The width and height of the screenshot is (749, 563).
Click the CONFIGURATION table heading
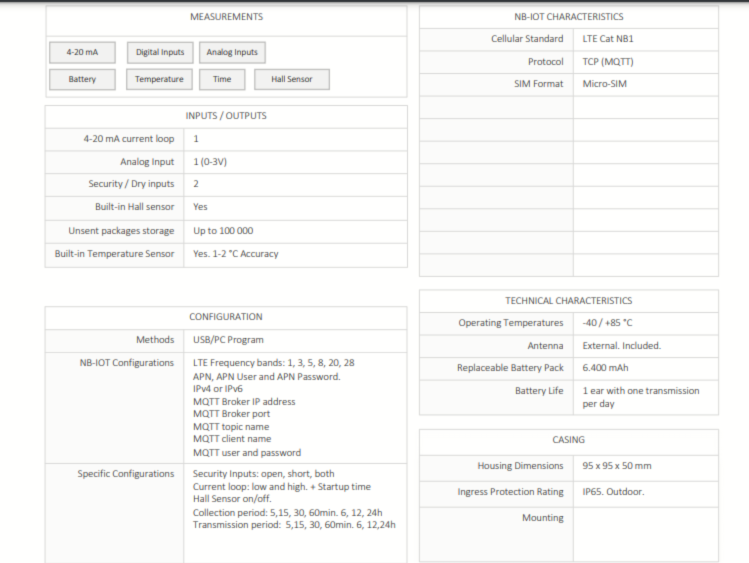[225, 317]
